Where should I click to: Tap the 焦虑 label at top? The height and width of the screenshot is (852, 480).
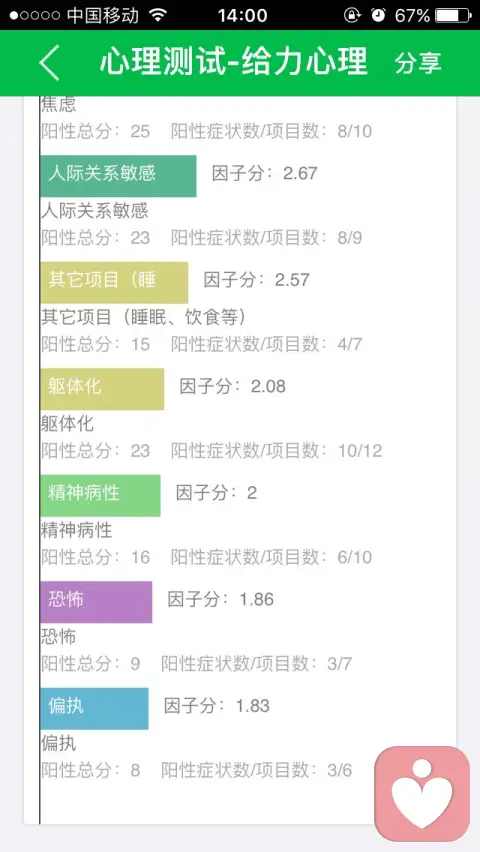click(59, 104)
